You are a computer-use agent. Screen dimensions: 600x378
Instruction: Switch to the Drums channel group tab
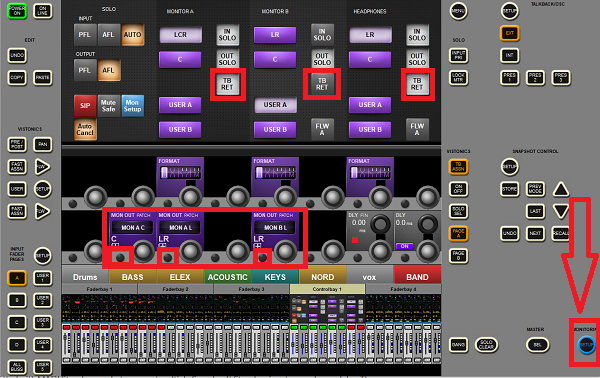coord(85,277)
